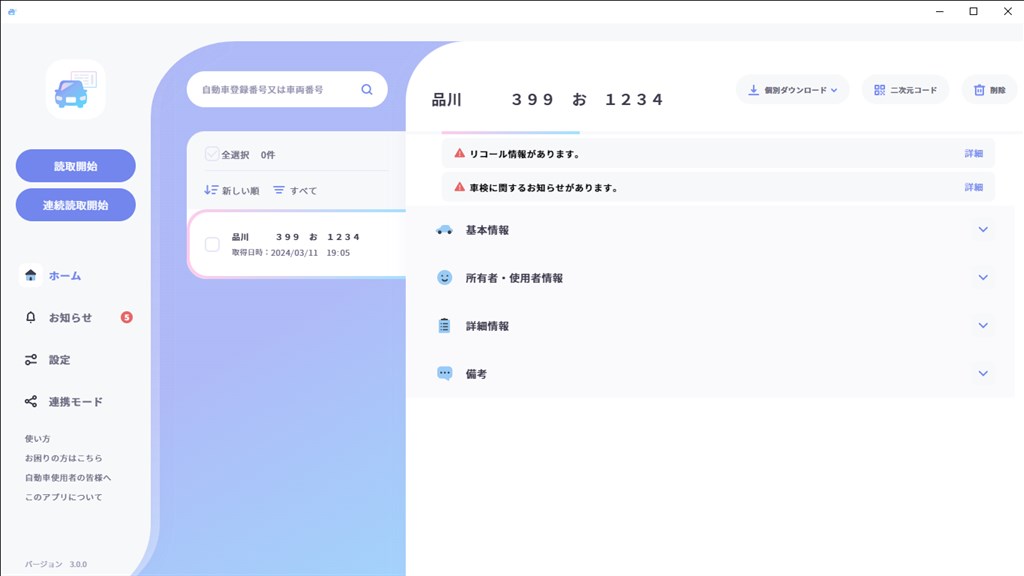Click the home icon in sidebar
This screenshot has width=1024, height=576.
point(31,276)
